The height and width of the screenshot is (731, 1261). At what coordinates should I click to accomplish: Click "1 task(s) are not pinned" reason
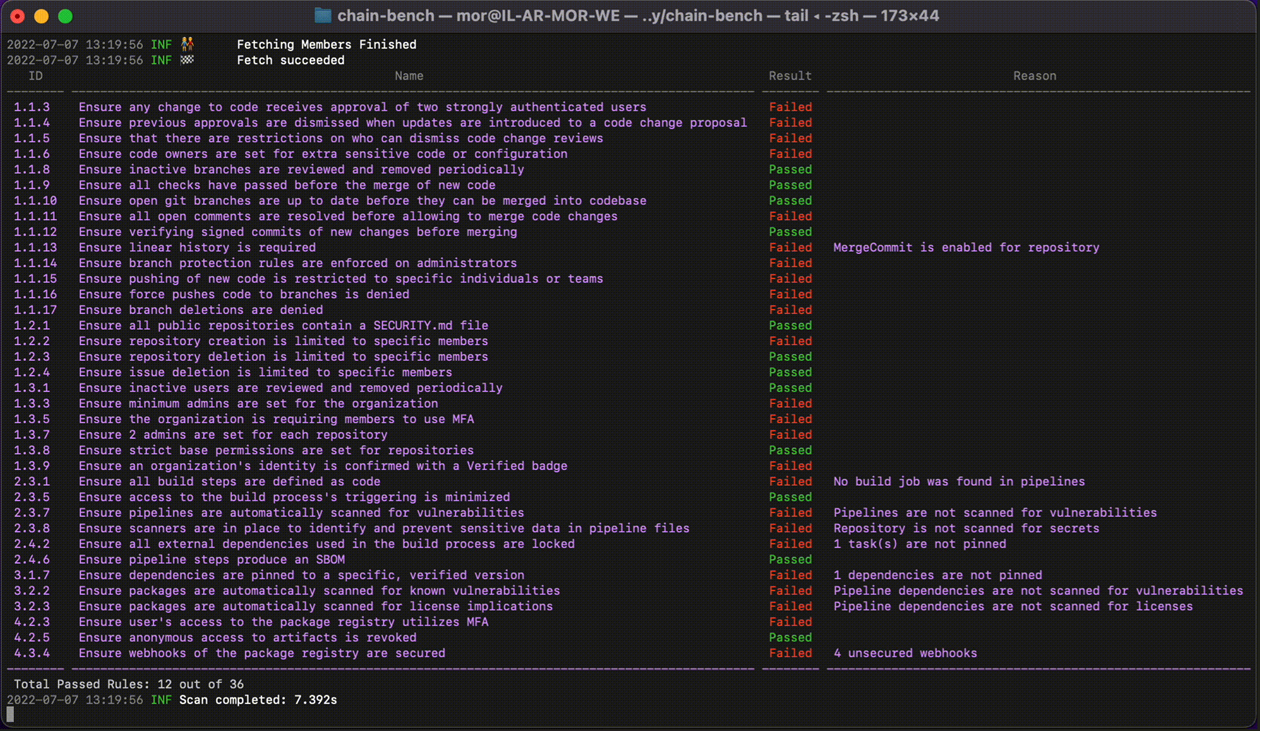click(x=919, y=544)
